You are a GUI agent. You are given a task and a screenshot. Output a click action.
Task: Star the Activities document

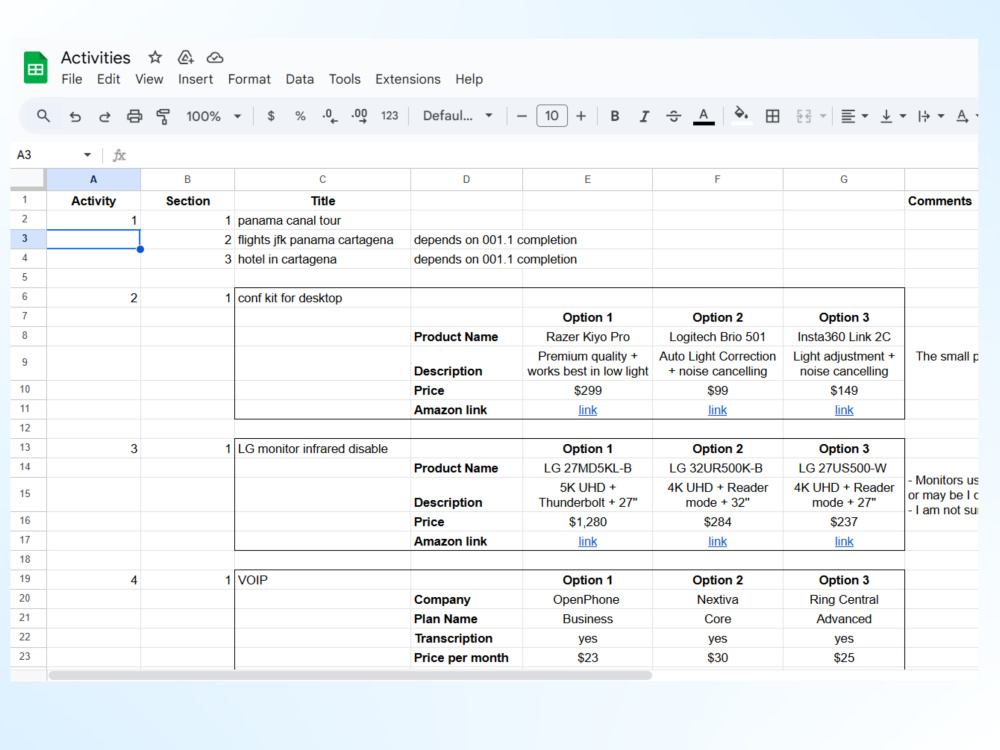click(155, 57)
